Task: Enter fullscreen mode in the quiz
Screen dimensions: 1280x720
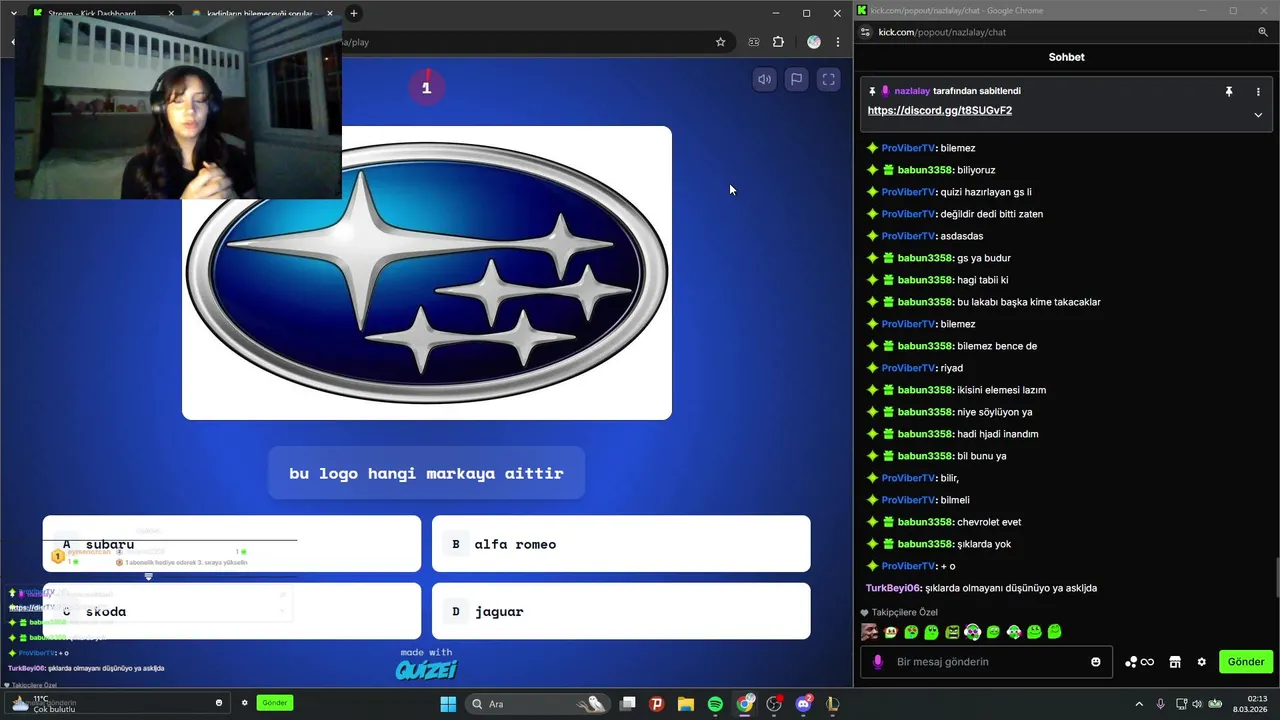Action: click(x=829, y=80)
